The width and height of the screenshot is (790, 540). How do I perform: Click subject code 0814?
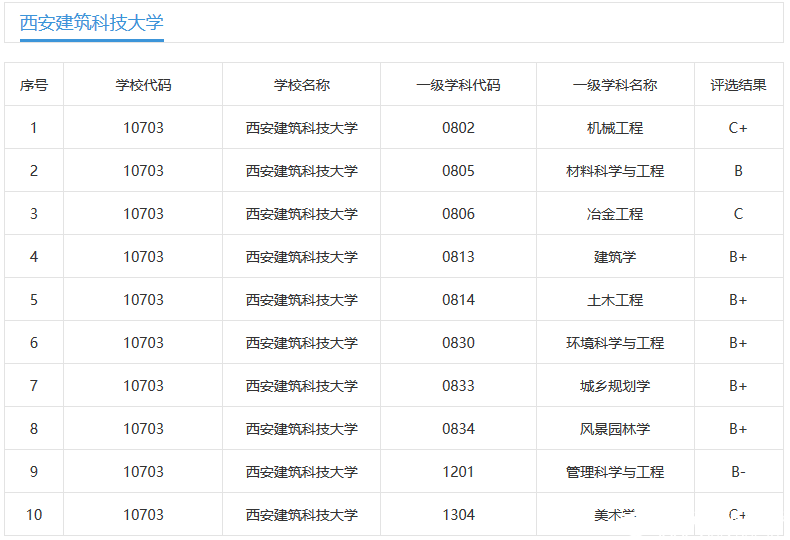[x=458, y=300]
